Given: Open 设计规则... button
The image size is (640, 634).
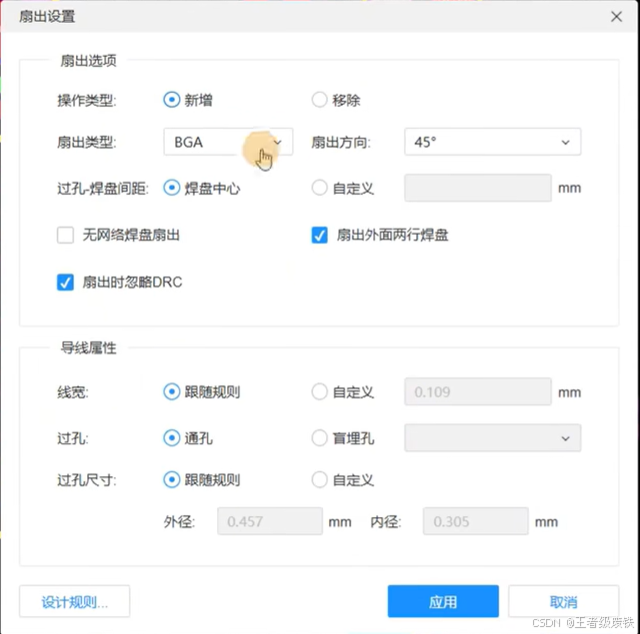Looking at the screenshot, I should 75,601.
